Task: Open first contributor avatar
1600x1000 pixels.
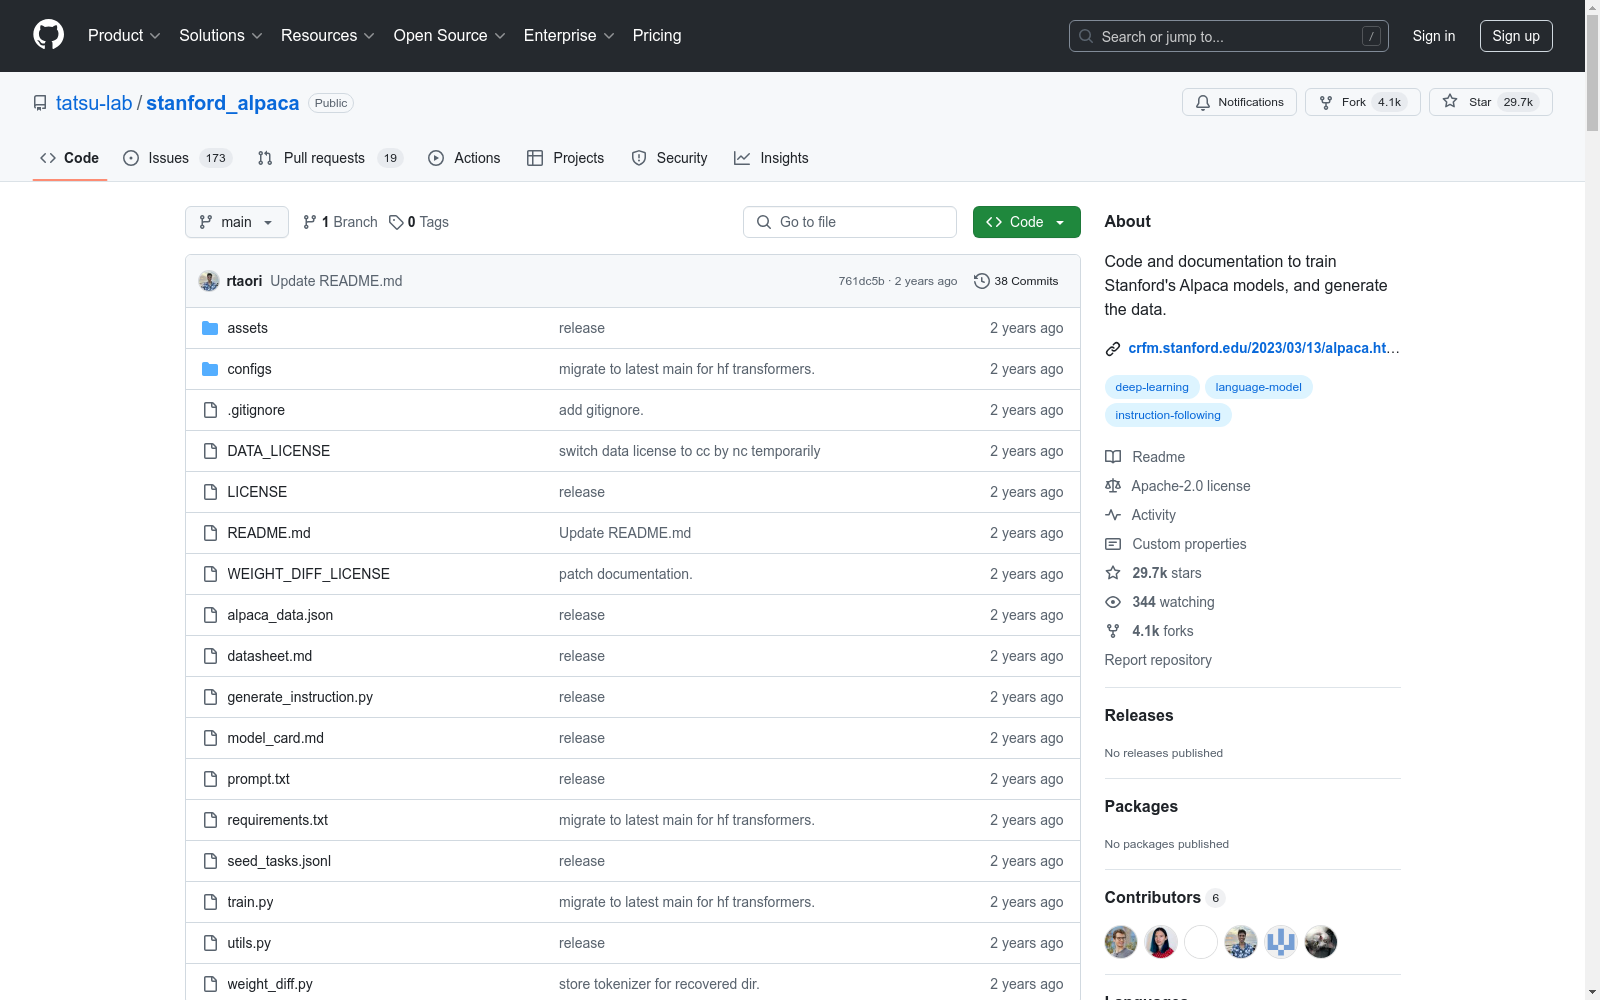Action: pyautogui.click(x=1121, y=942)
